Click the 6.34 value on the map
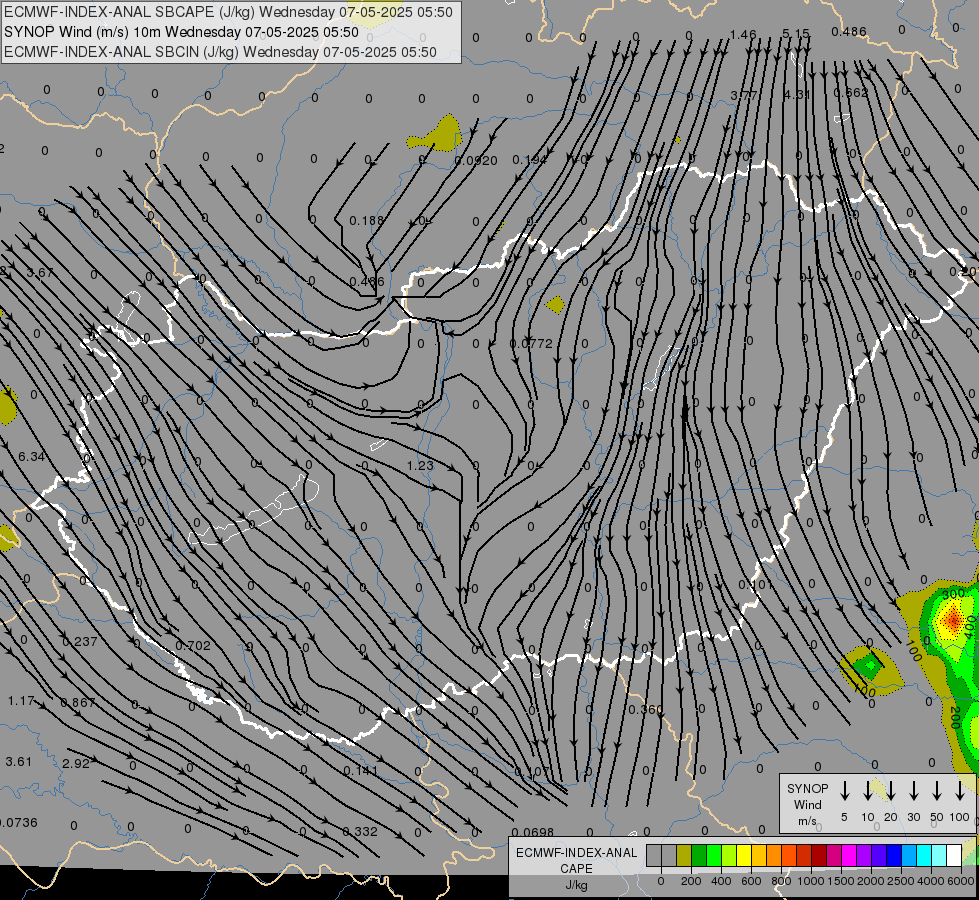The height and width of the screenshot is (900, 979). click(x=31, y=457)
